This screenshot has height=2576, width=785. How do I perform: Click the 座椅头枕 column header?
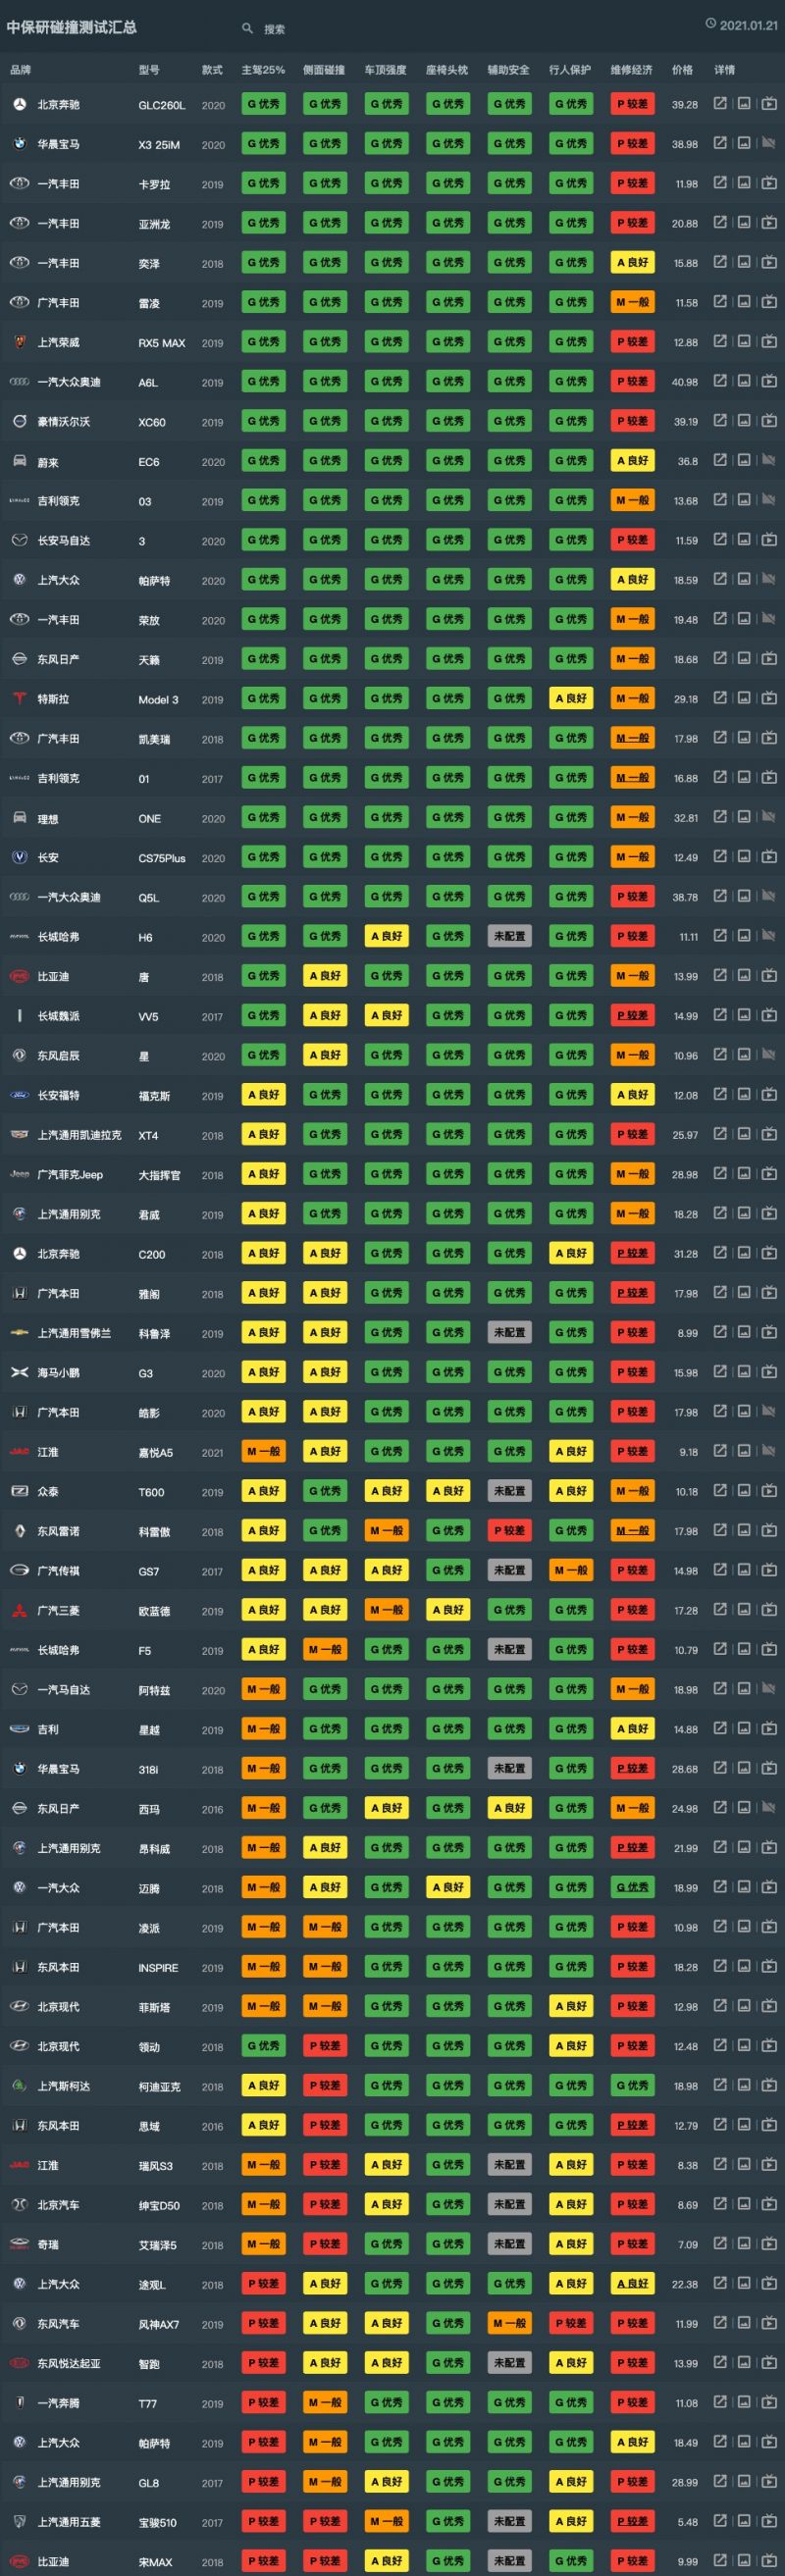point(447,70)
